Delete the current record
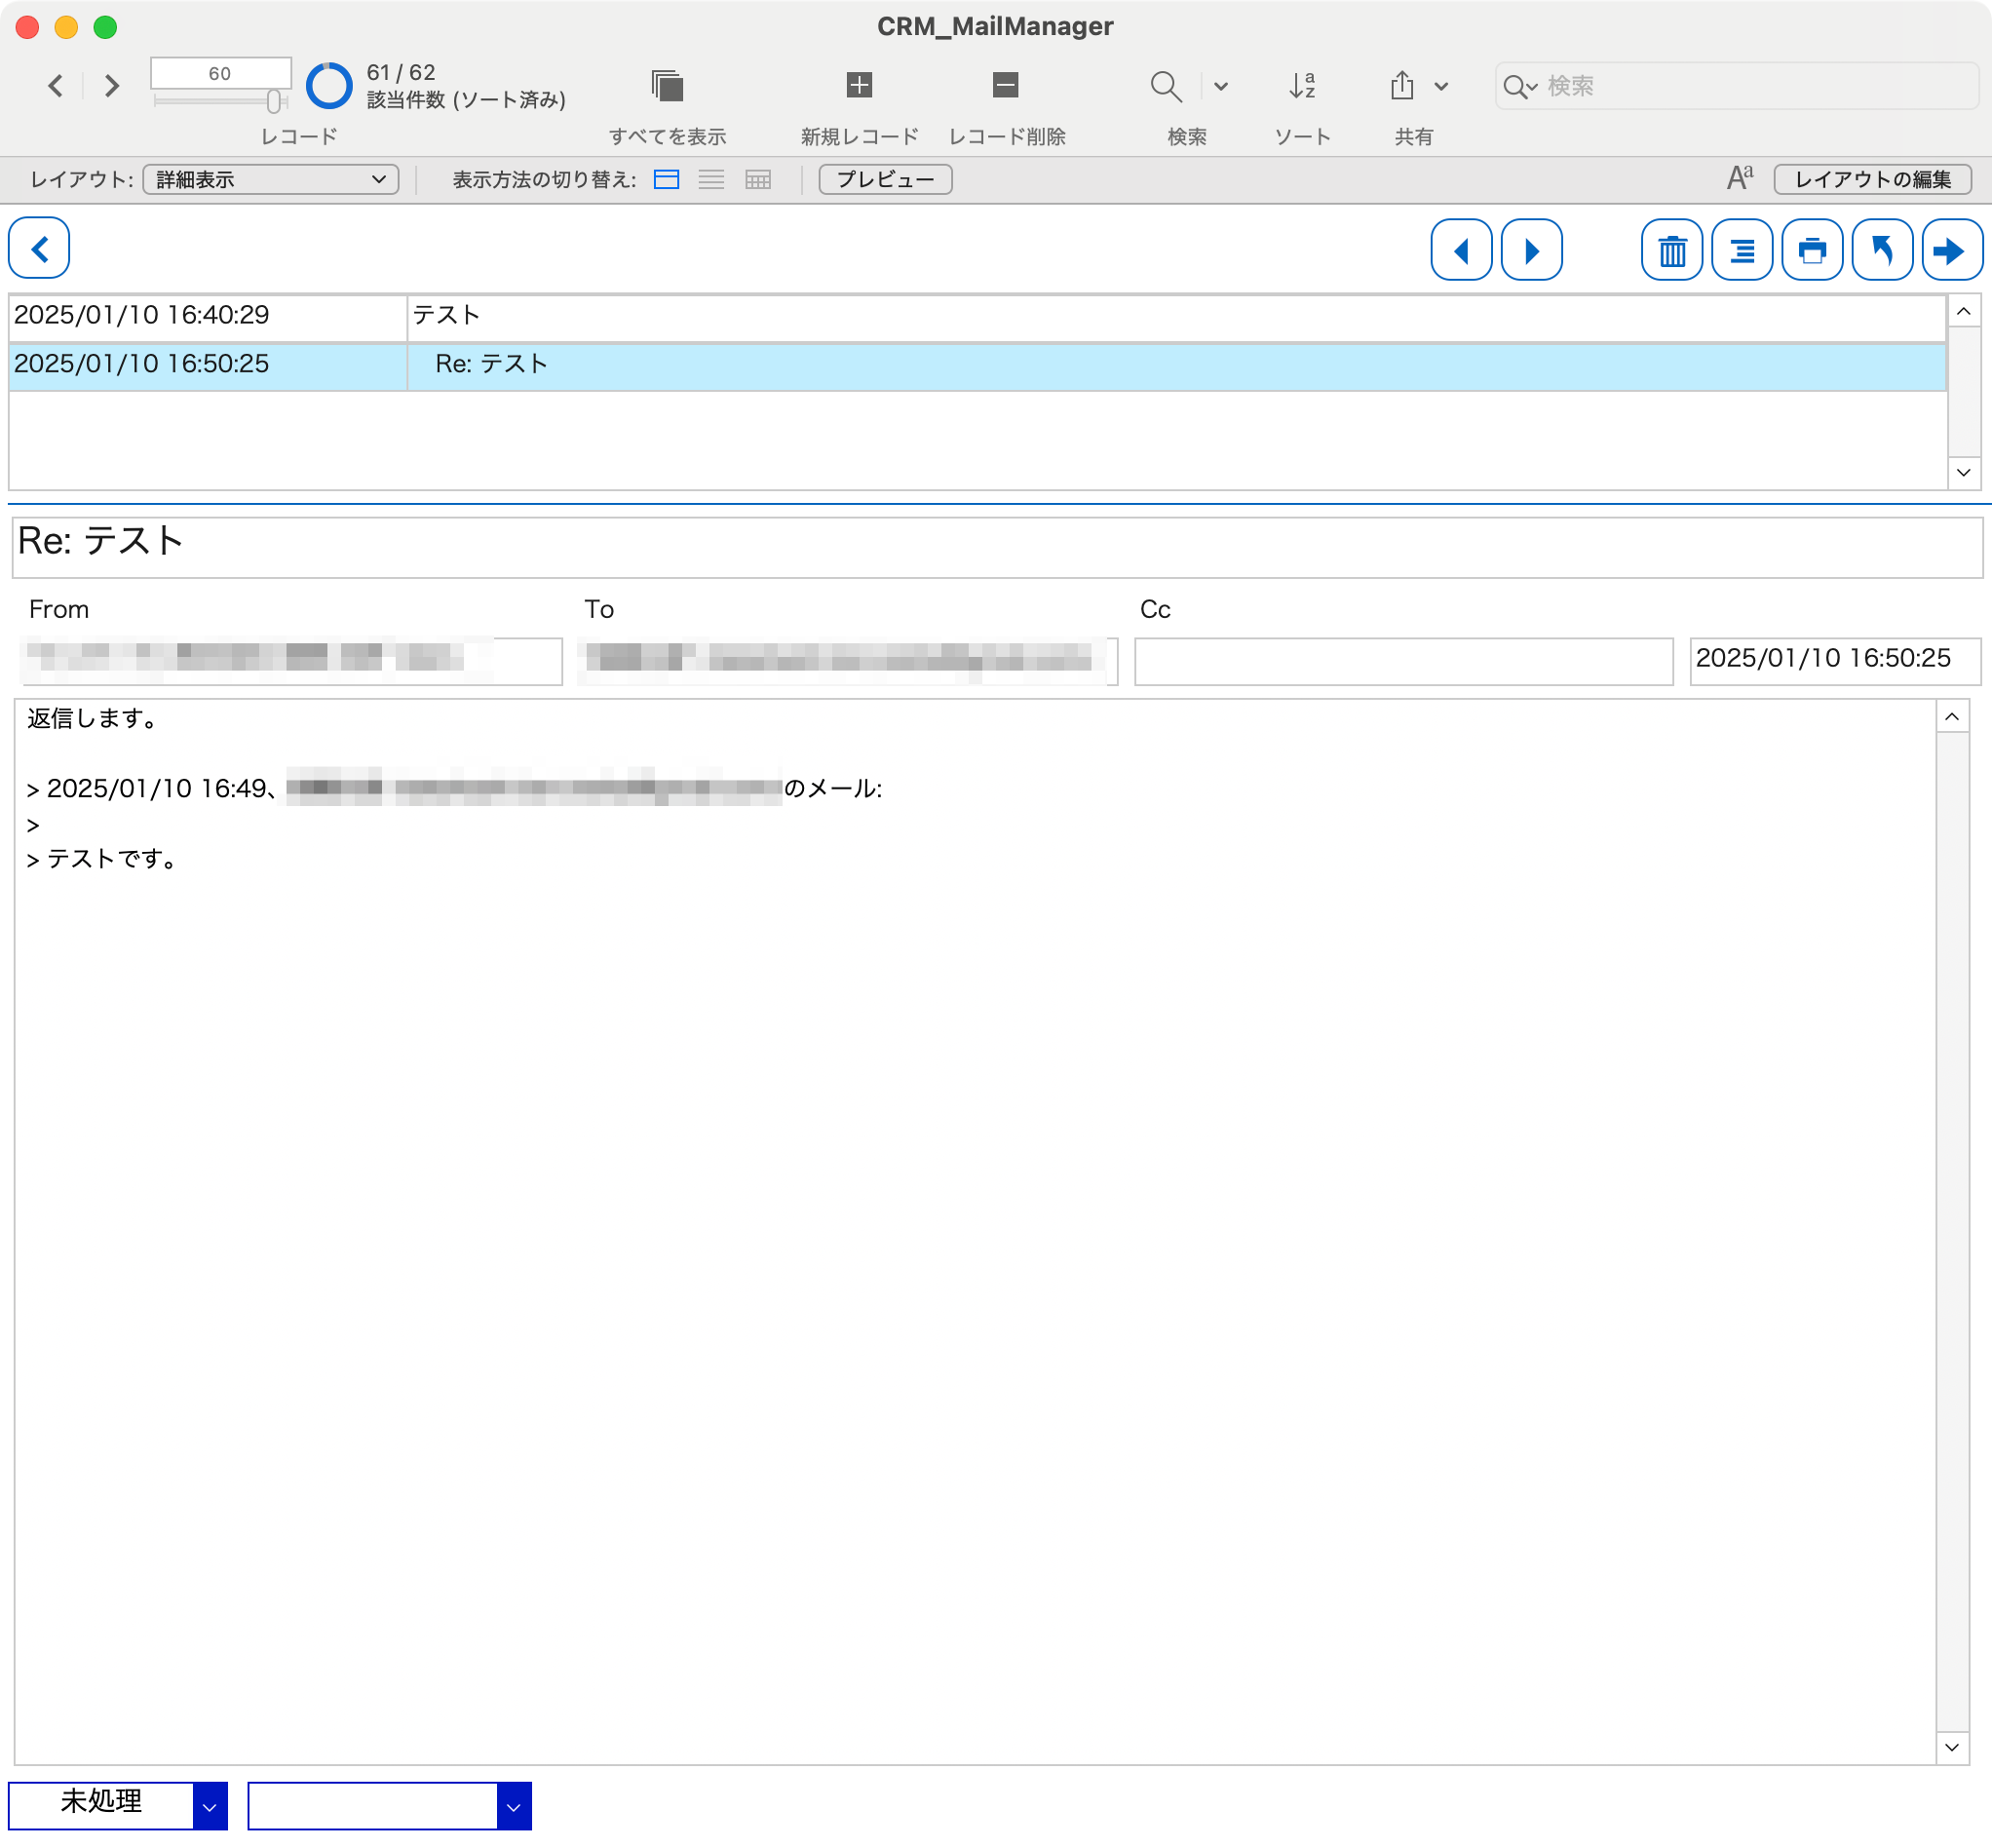 [x=1005, y=85]
